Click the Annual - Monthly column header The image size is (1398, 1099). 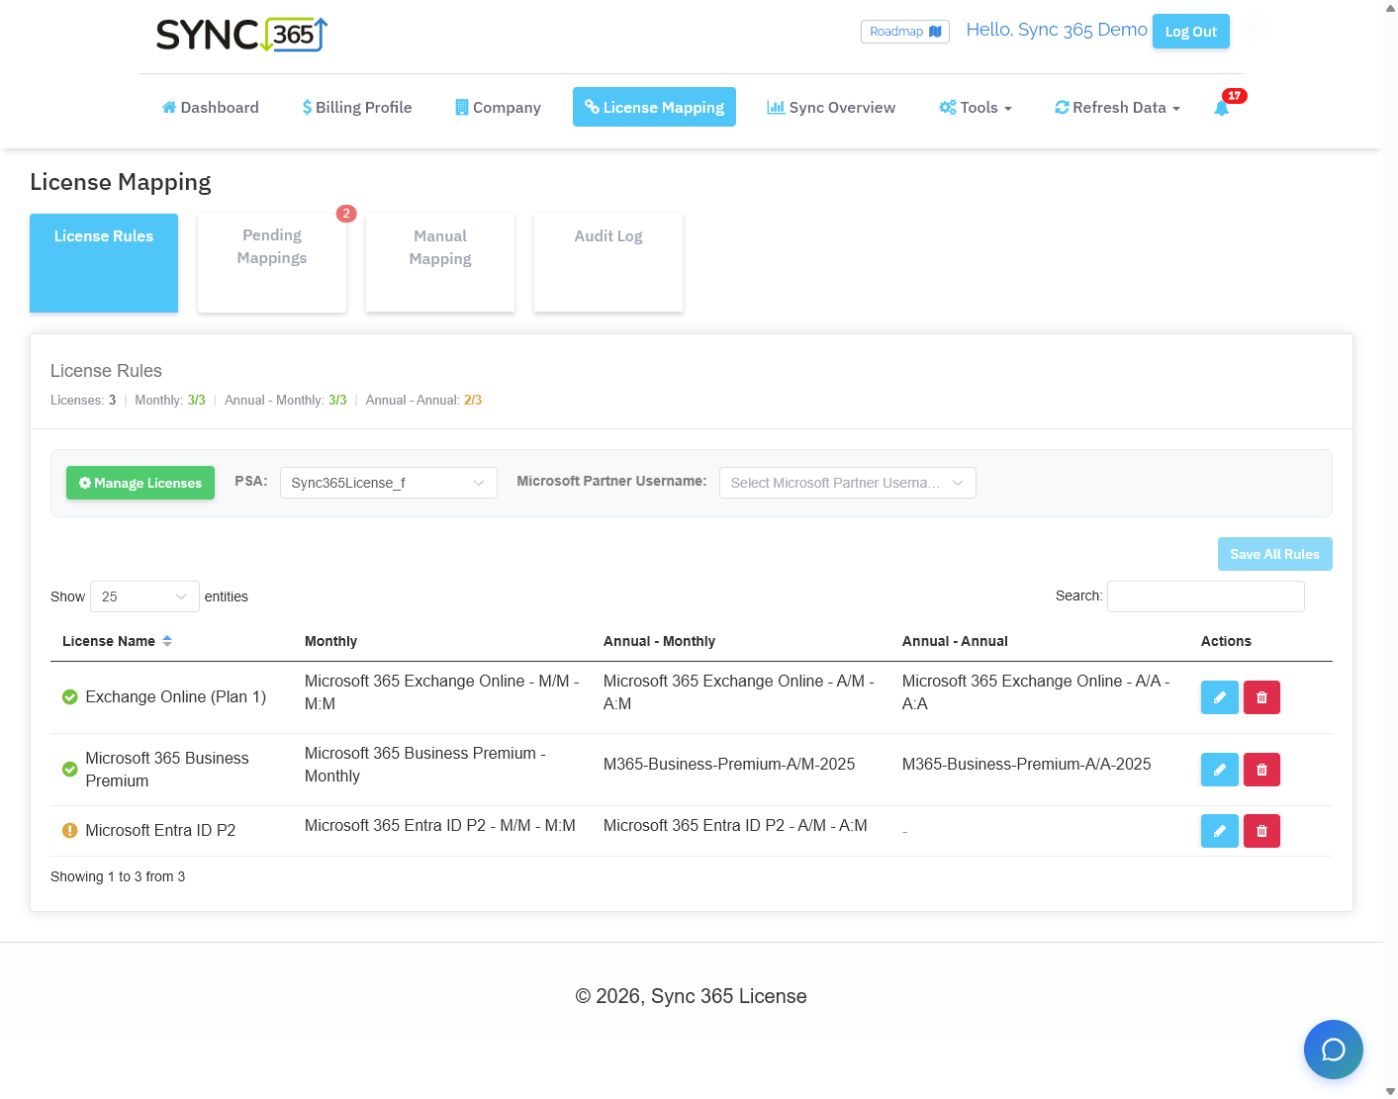coord(659,641)
